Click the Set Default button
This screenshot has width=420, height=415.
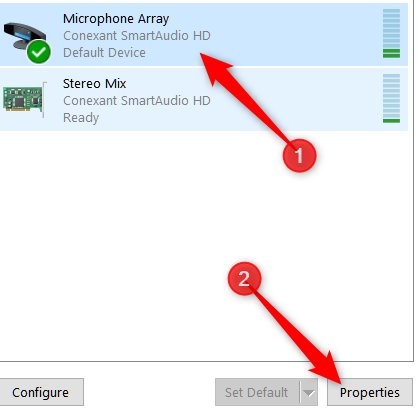coord(258,392)
